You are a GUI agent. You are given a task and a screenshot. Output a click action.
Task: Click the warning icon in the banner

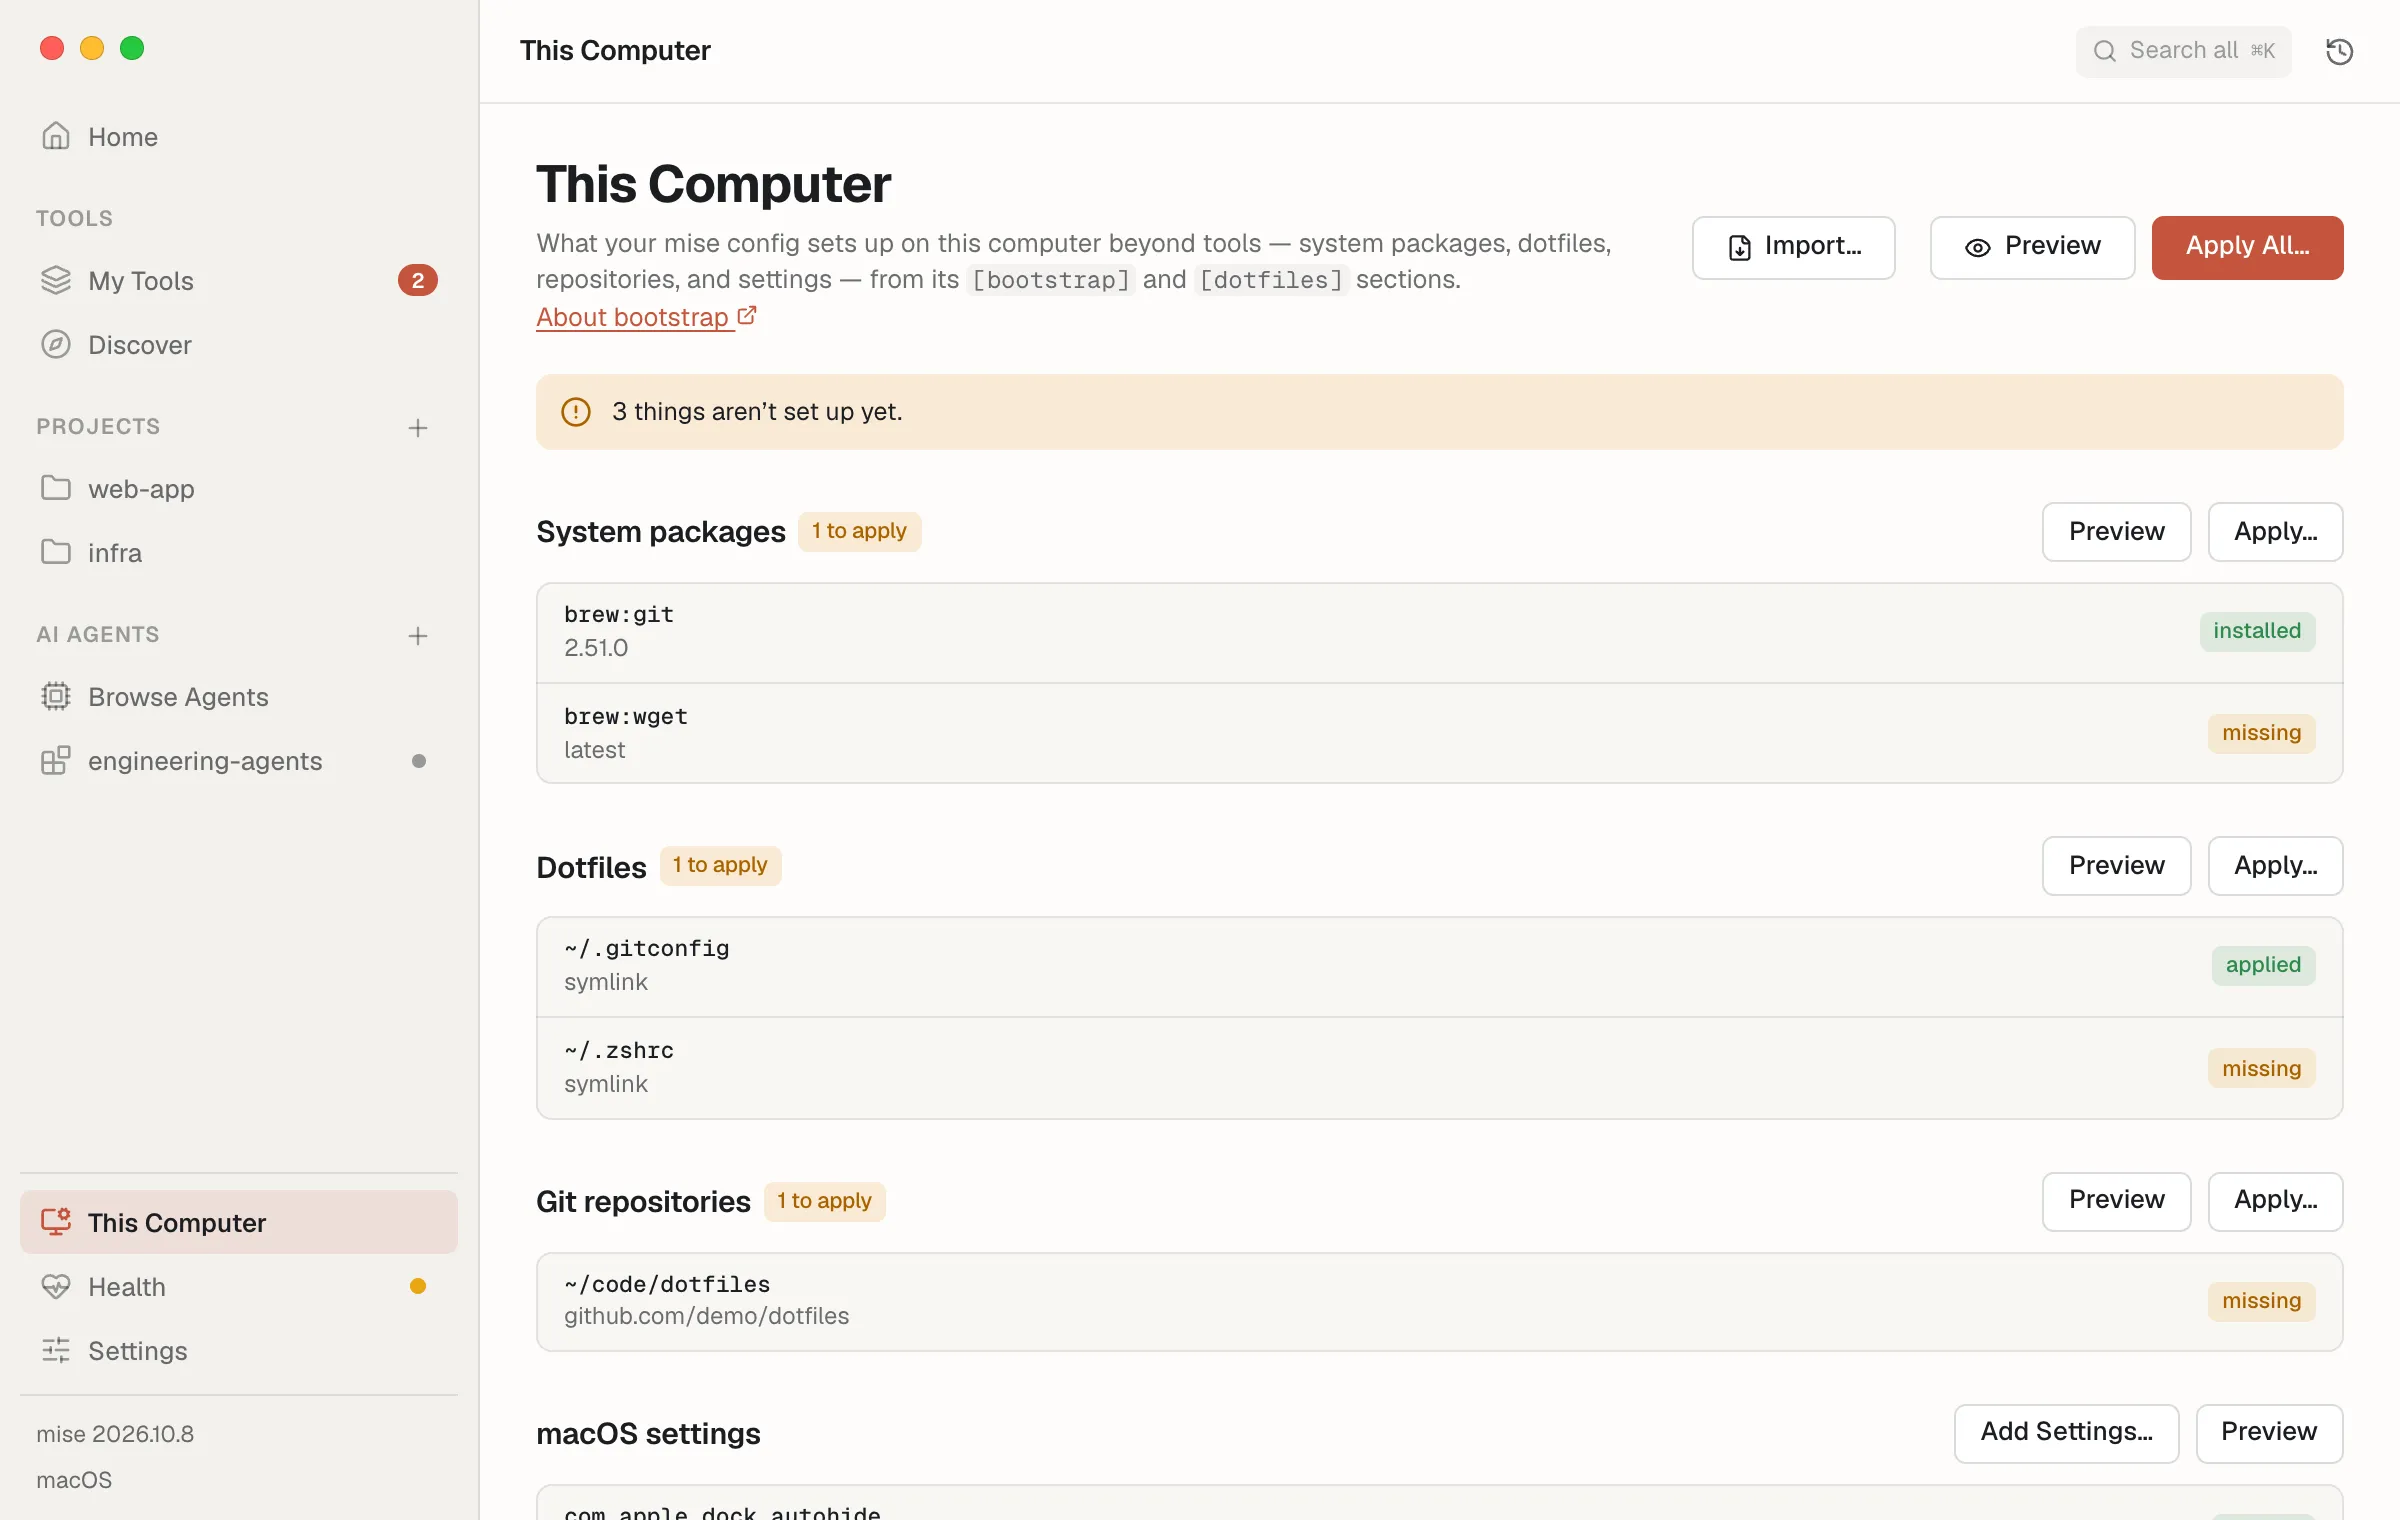click(576, 412)
